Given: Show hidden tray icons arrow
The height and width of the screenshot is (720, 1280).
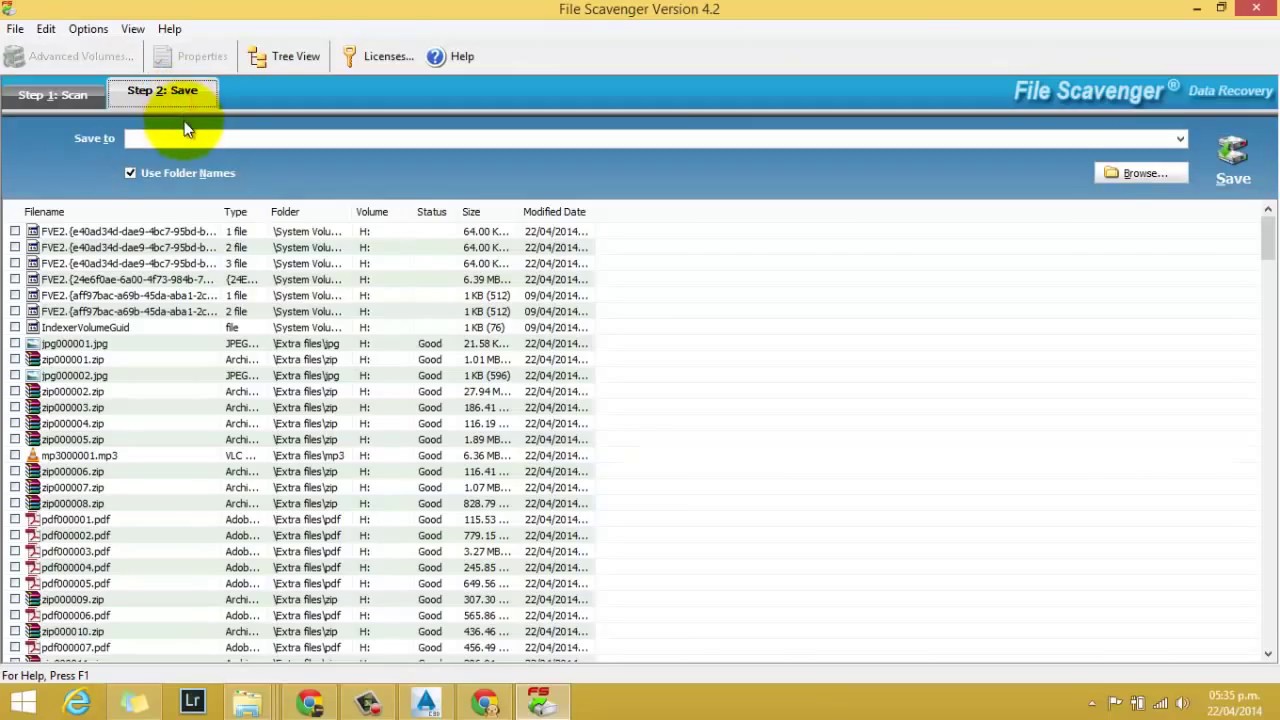Looking at the screenshot, I should click(x=1092, y=703).
